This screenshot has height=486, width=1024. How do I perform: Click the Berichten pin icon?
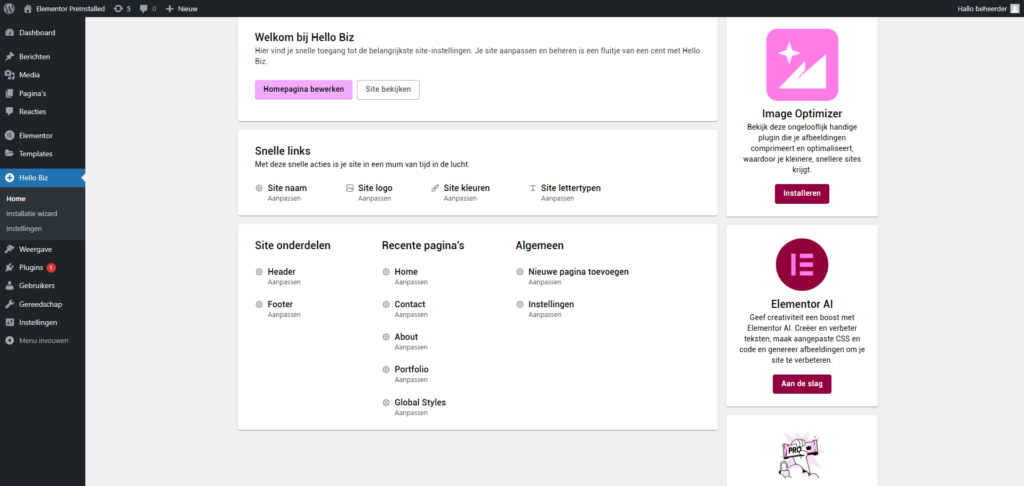tap(10, 57)
